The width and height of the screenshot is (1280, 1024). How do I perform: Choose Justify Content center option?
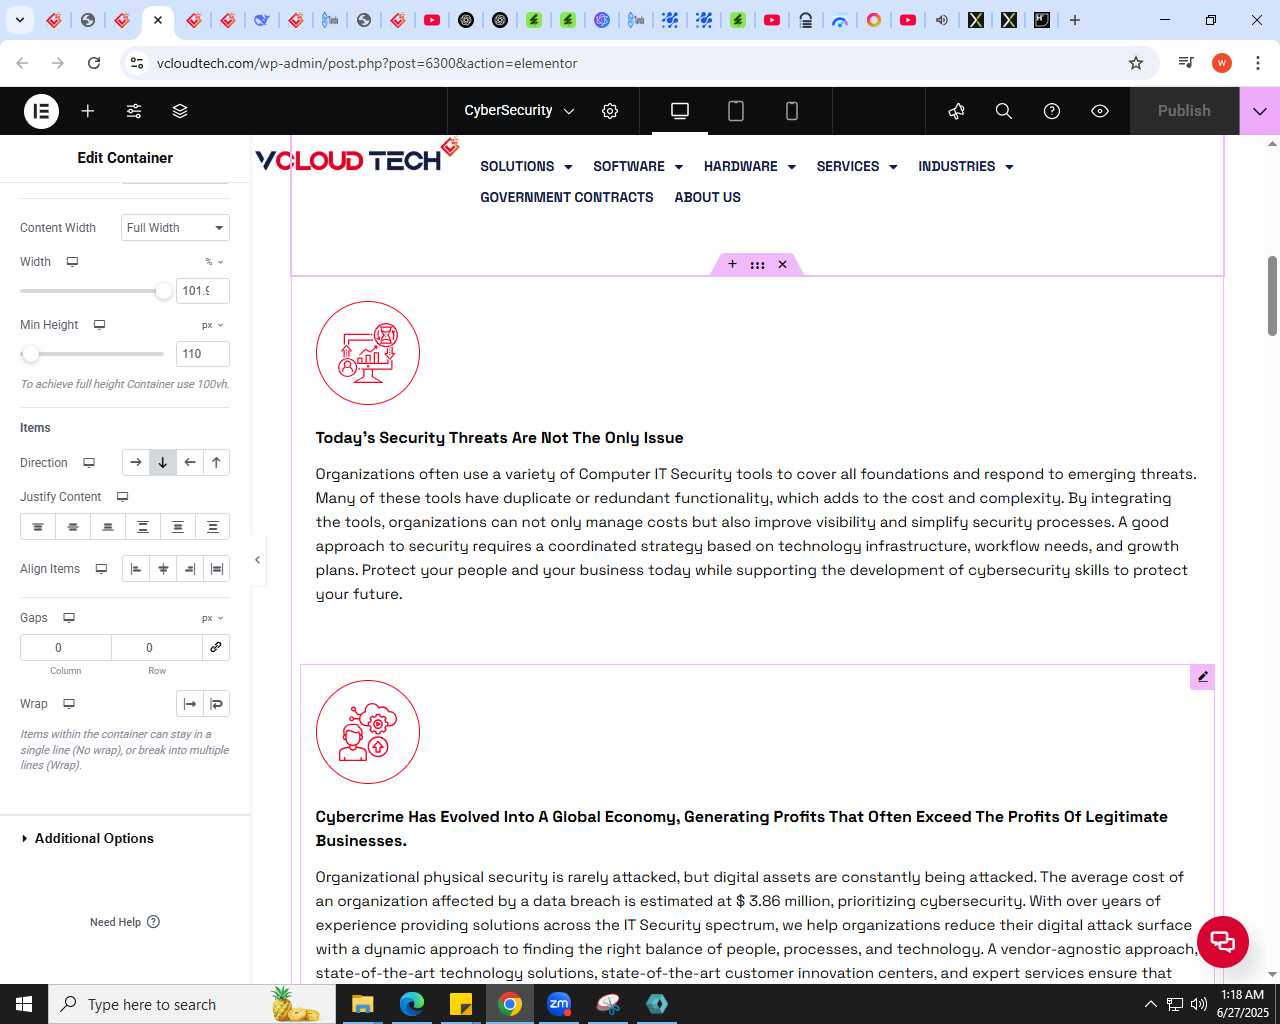pos(73,527)
